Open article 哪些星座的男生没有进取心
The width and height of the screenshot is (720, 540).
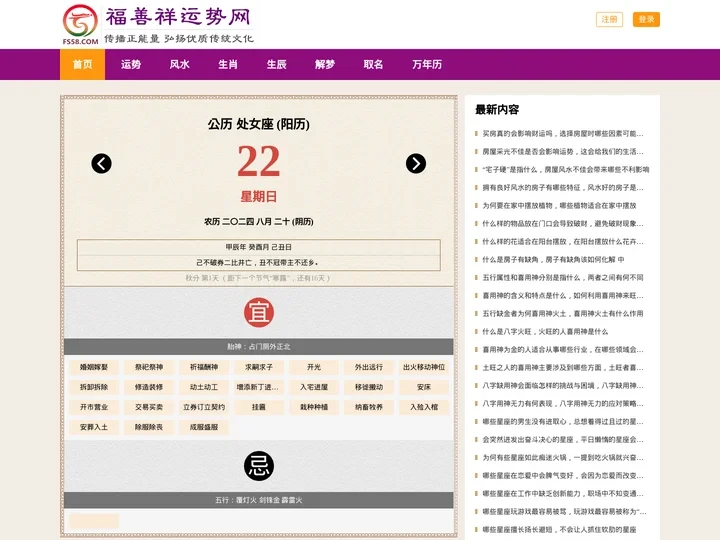coord(563,422)
